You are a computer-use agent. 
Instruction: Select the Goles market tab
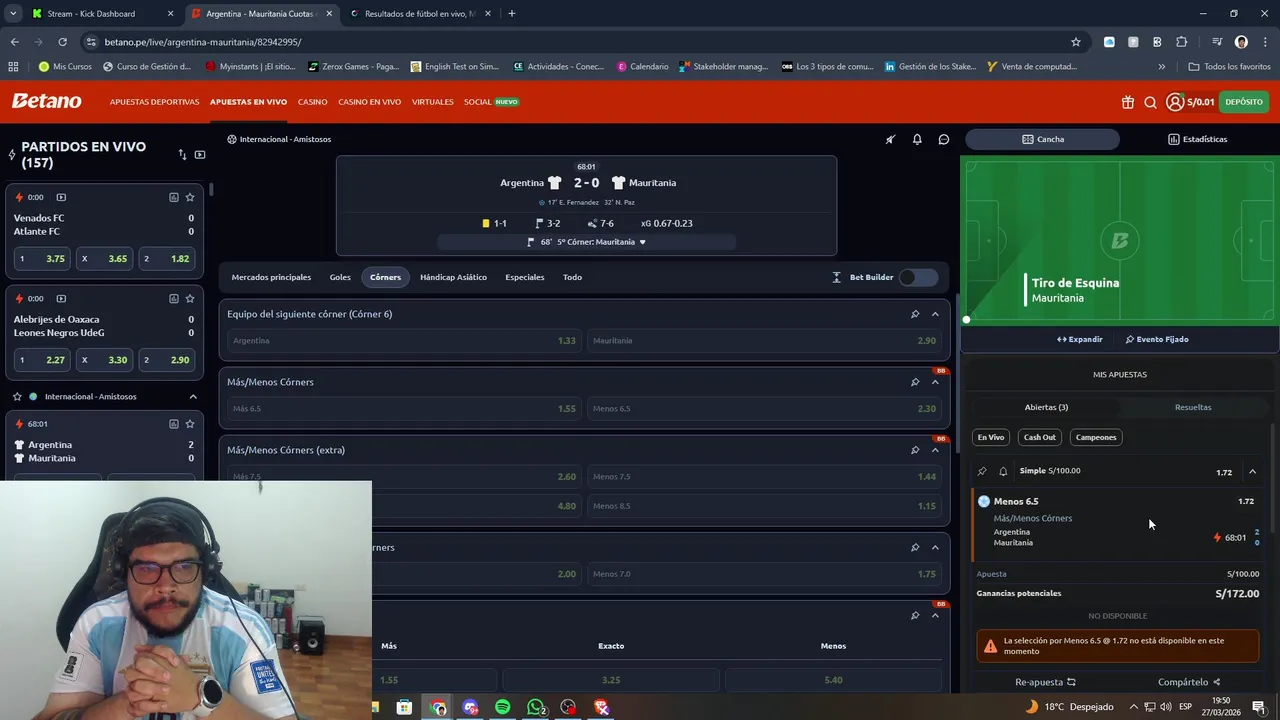340,277
